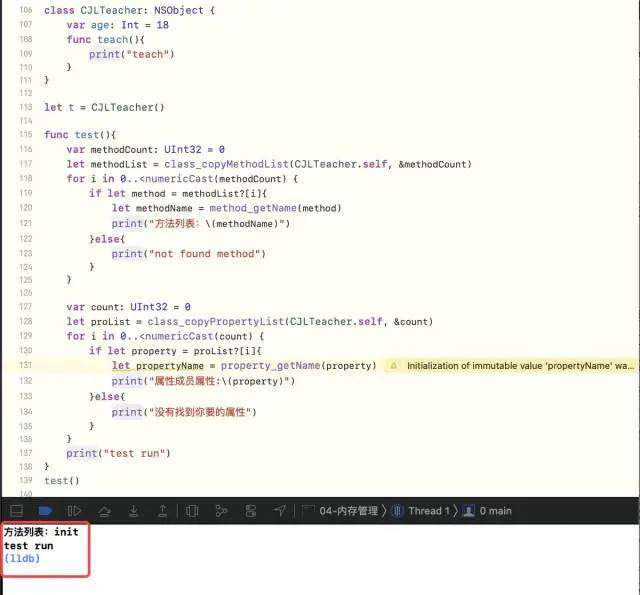Open Environment Overrides icon
This screenshot has width=640, height=595.
251,511
